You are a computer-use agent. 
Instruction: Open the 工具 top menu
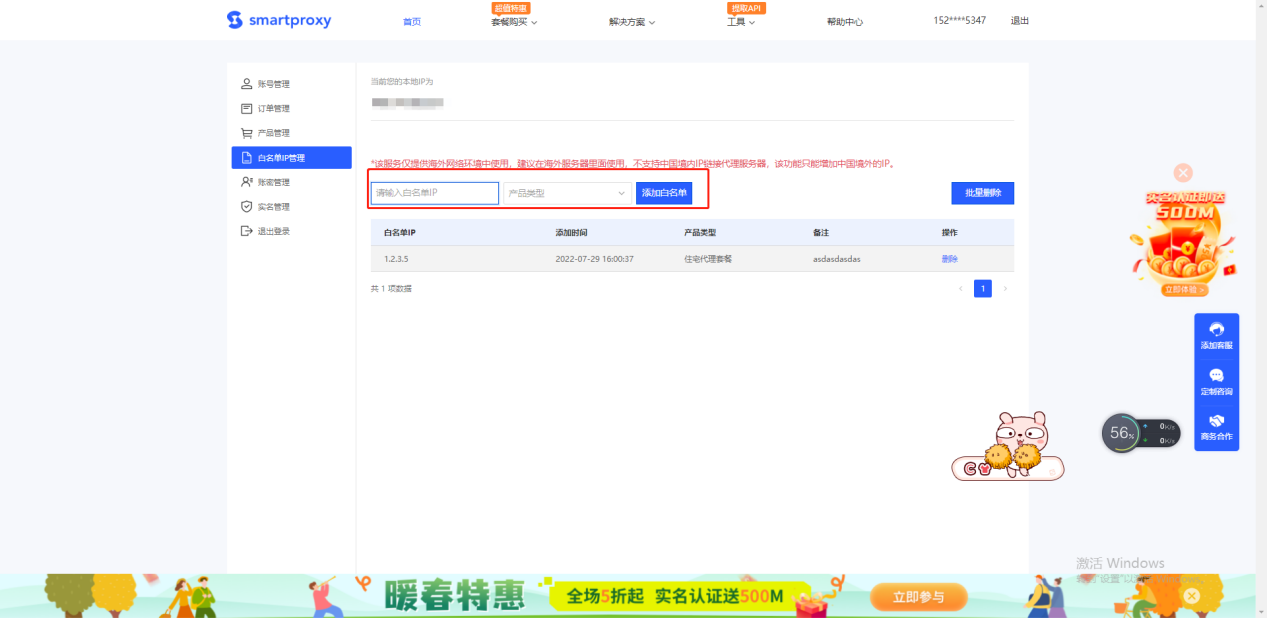tap(740, 22)
